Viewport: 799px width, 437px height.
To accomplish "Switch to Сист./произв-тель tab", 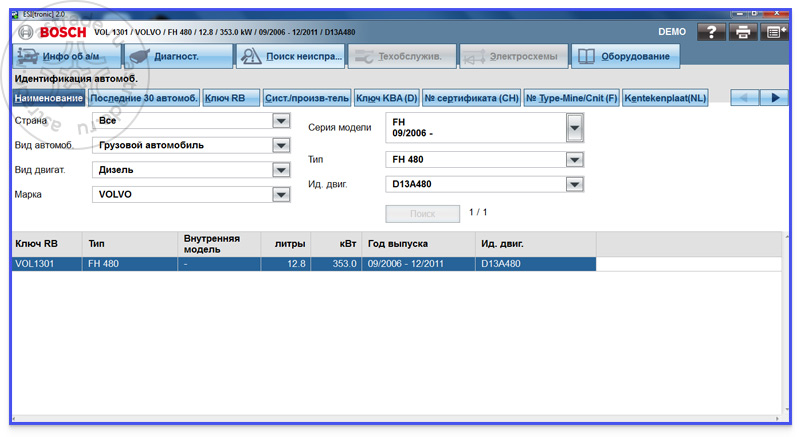I will click(x=307, y=98).
